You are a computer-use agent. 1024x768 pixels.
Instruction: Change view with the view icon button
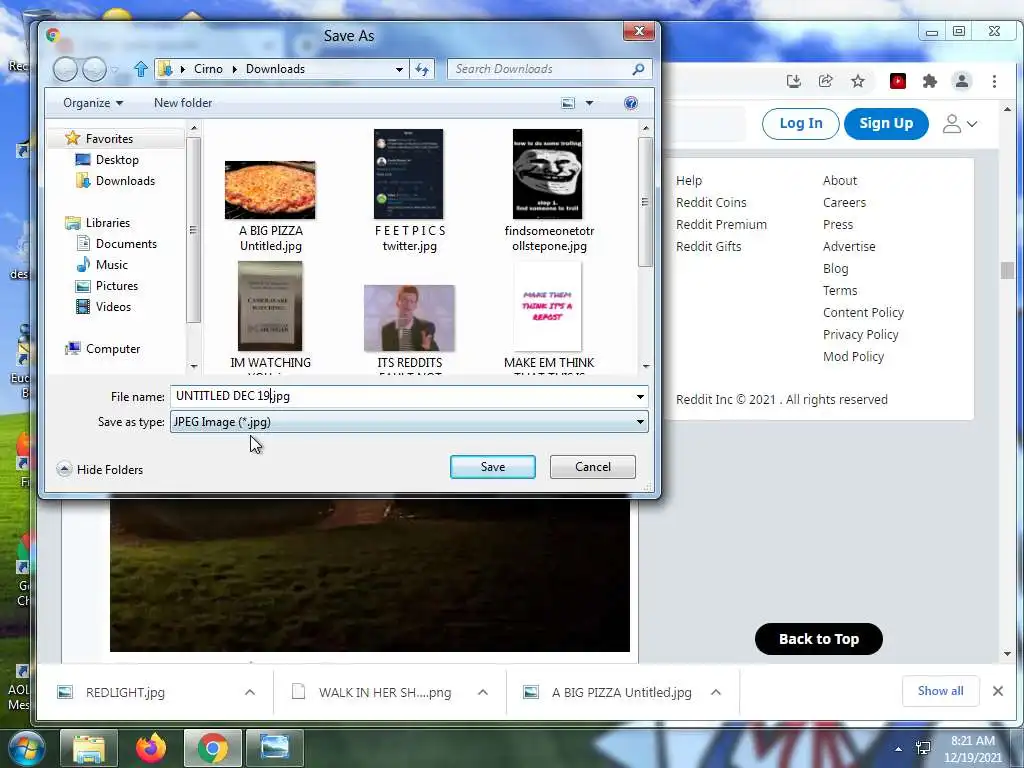point(568,103)
